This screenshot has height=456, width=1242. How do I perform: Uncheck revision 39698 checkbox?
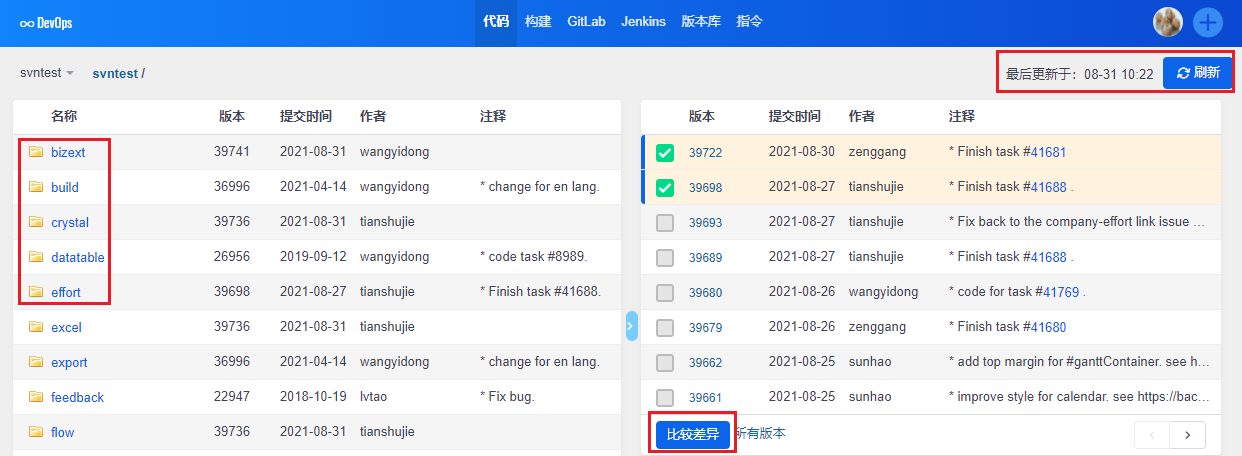coord(665,187)
